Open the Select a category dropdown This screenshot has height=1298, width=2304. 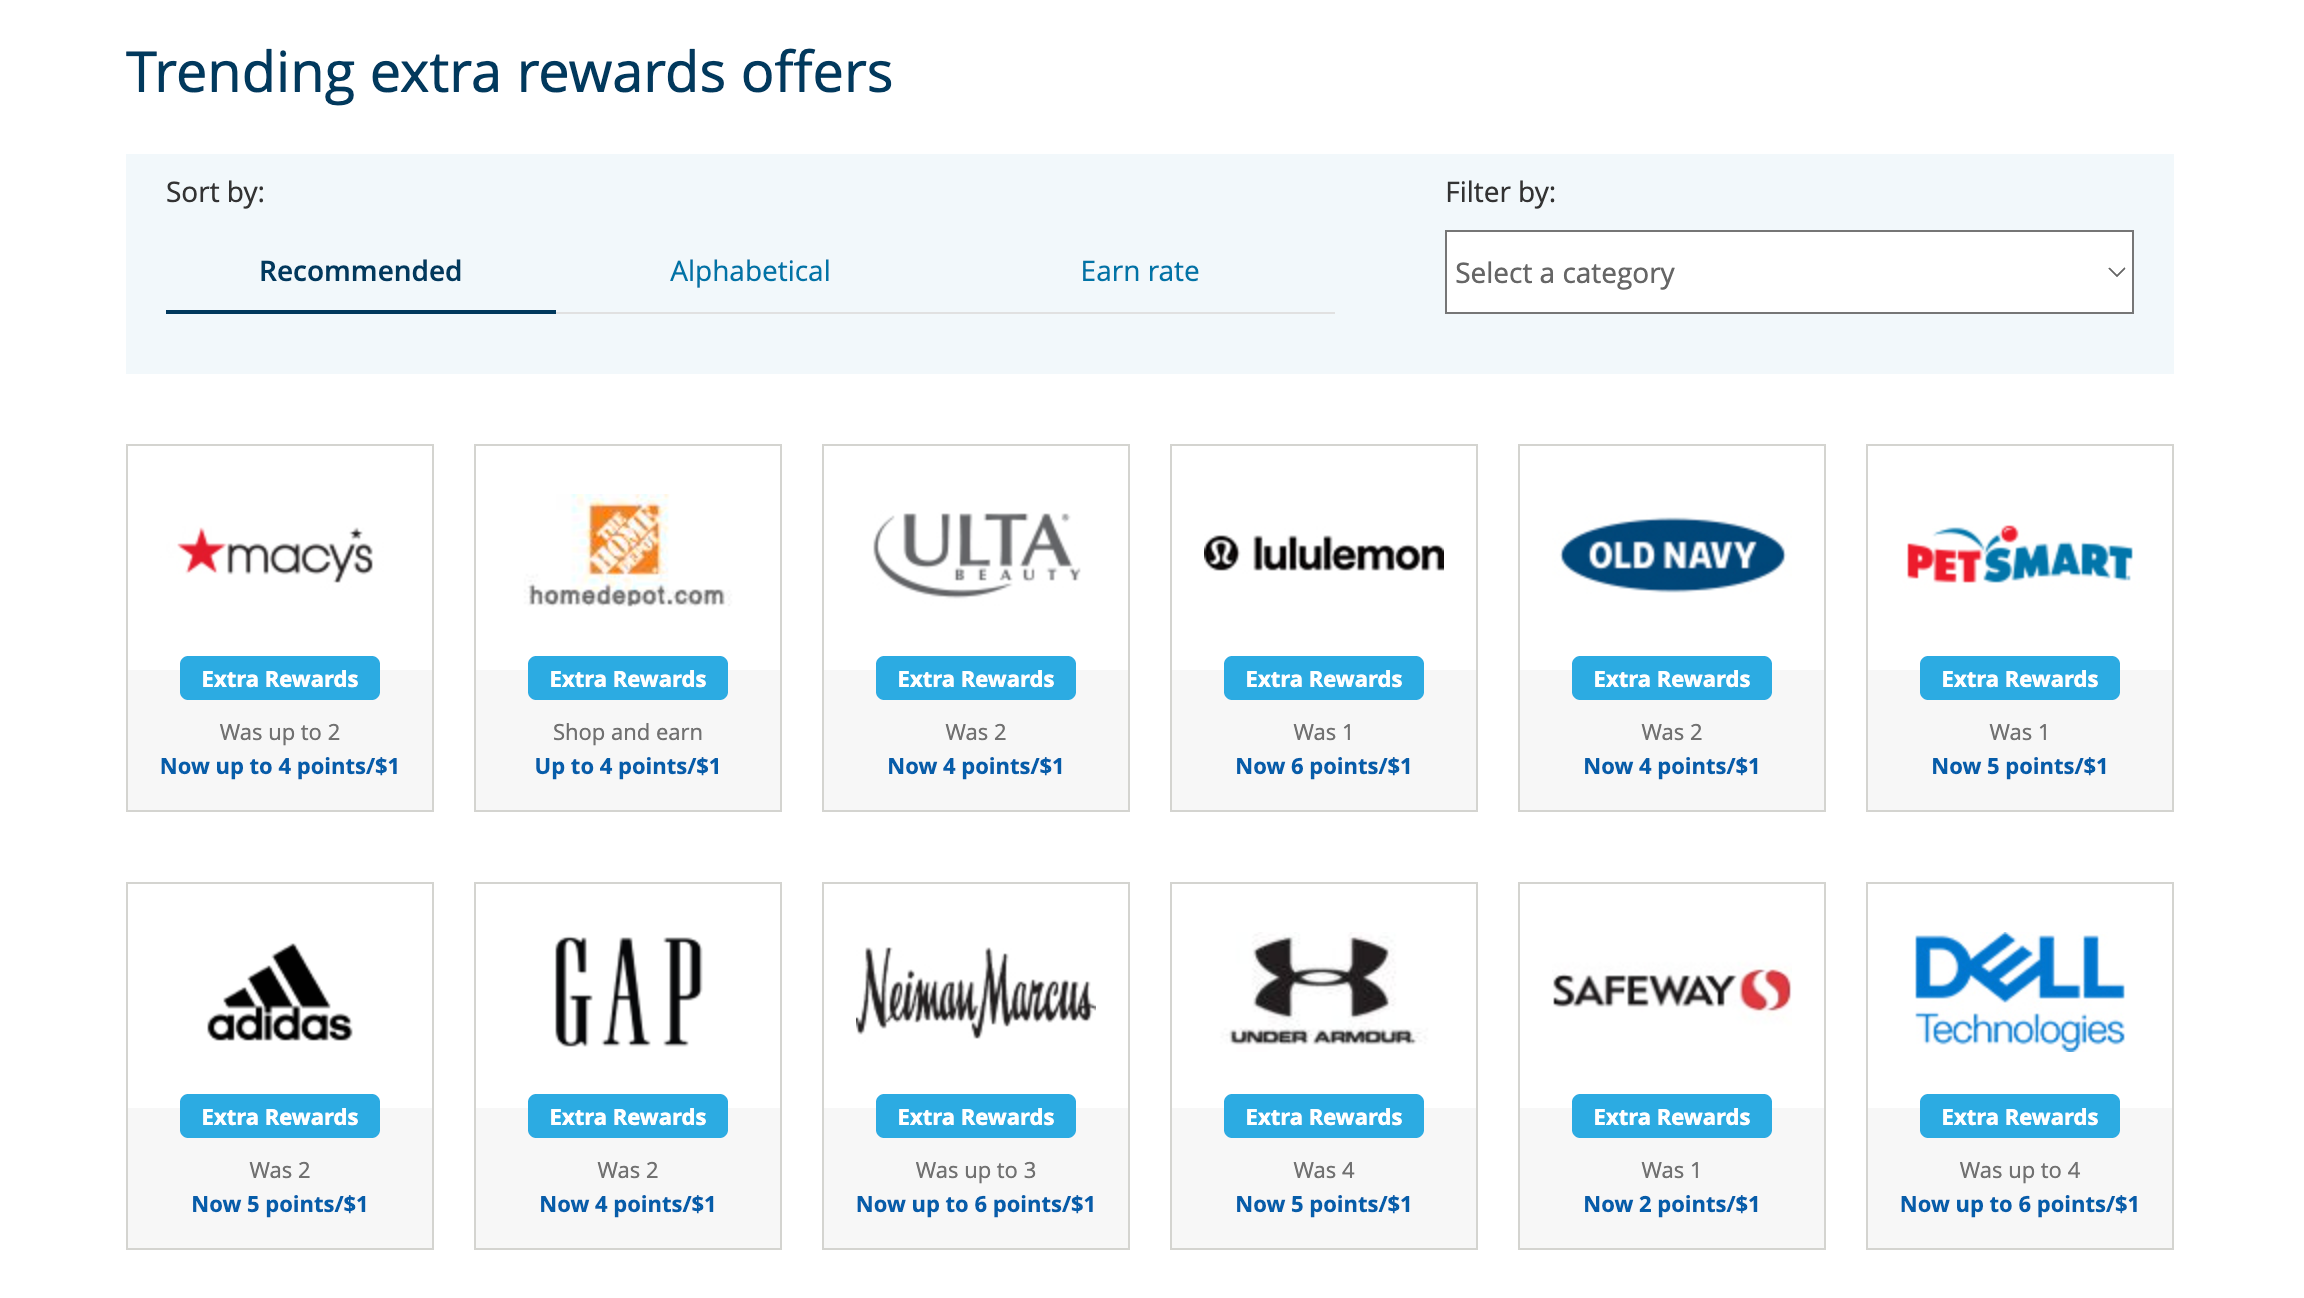(x=1788, y=271)
